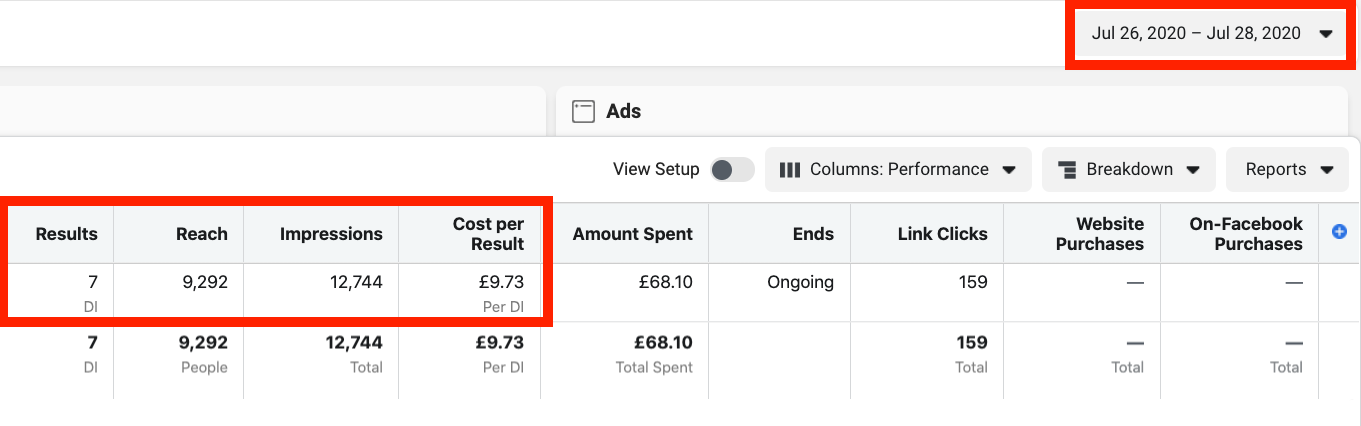This screenshot has height=426, width=1361.
Task: Sort by the Results column header
Action: pyautogui.click(x=66, y=234)
